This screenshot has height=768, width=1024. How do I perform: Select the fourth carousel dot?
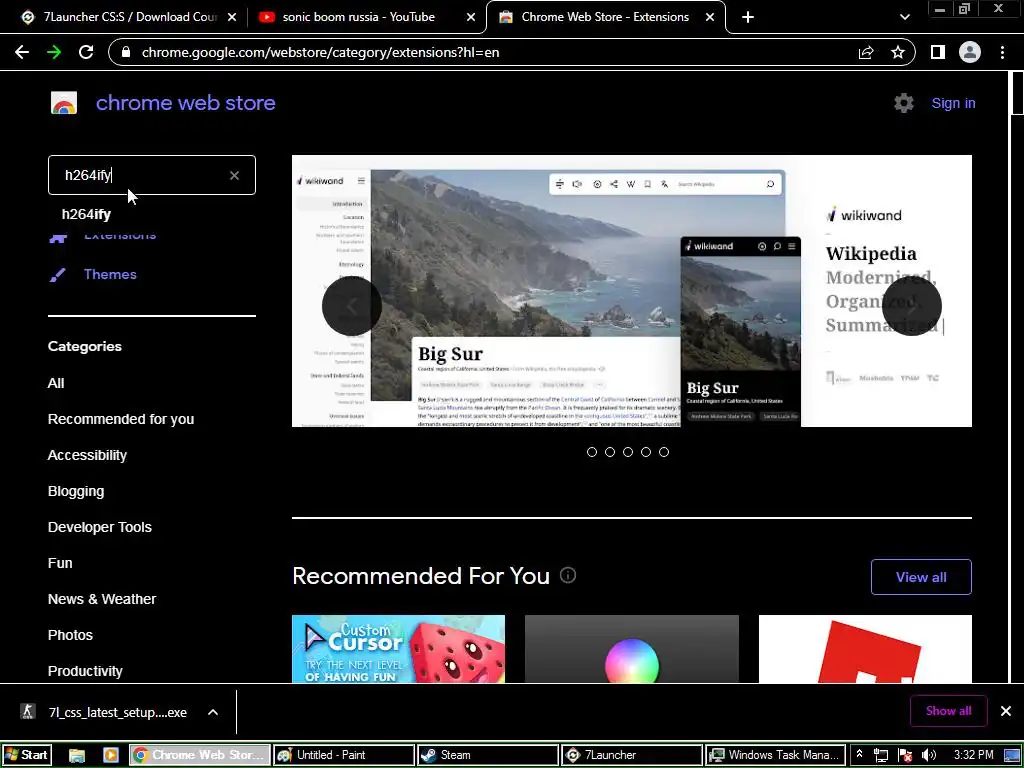[646, 452]
